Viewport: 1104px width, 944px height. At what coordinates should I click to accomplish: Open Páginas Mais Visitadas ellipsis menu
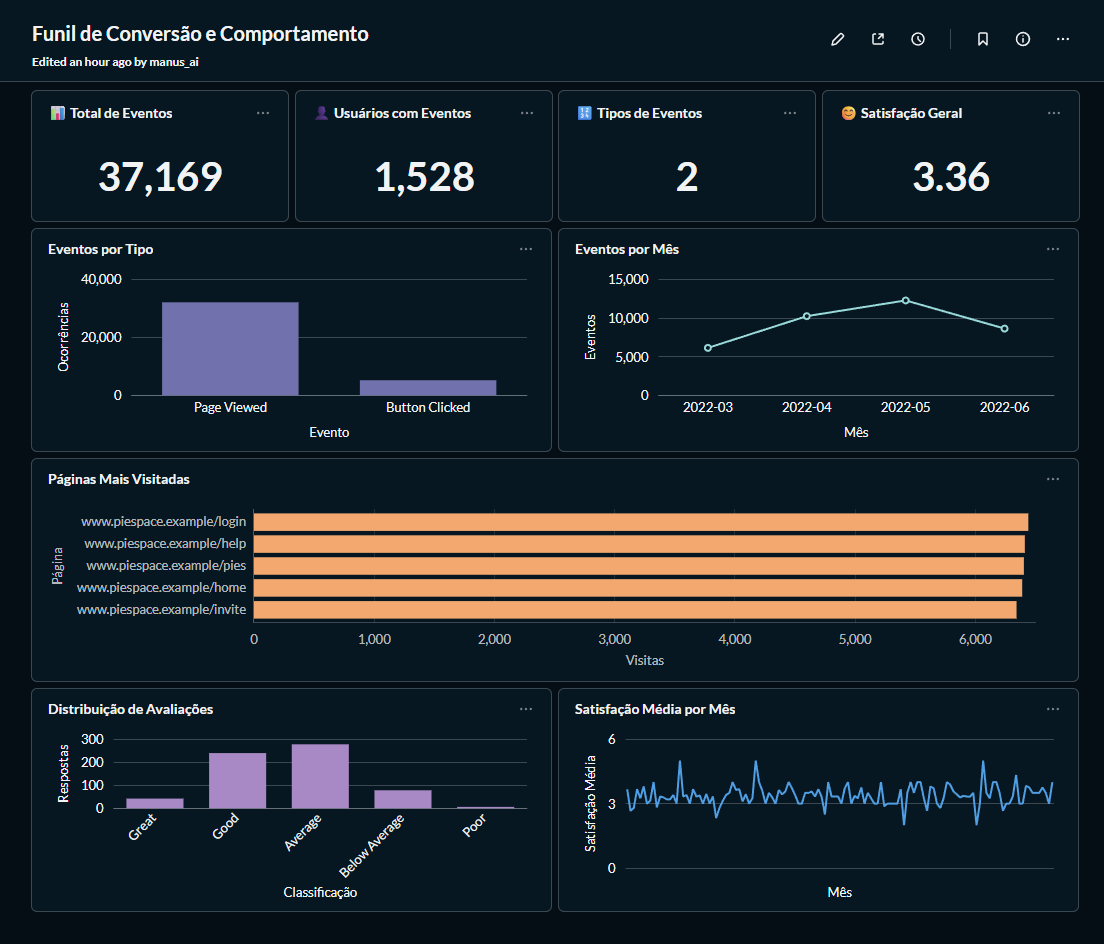[x=1053, y=479]
